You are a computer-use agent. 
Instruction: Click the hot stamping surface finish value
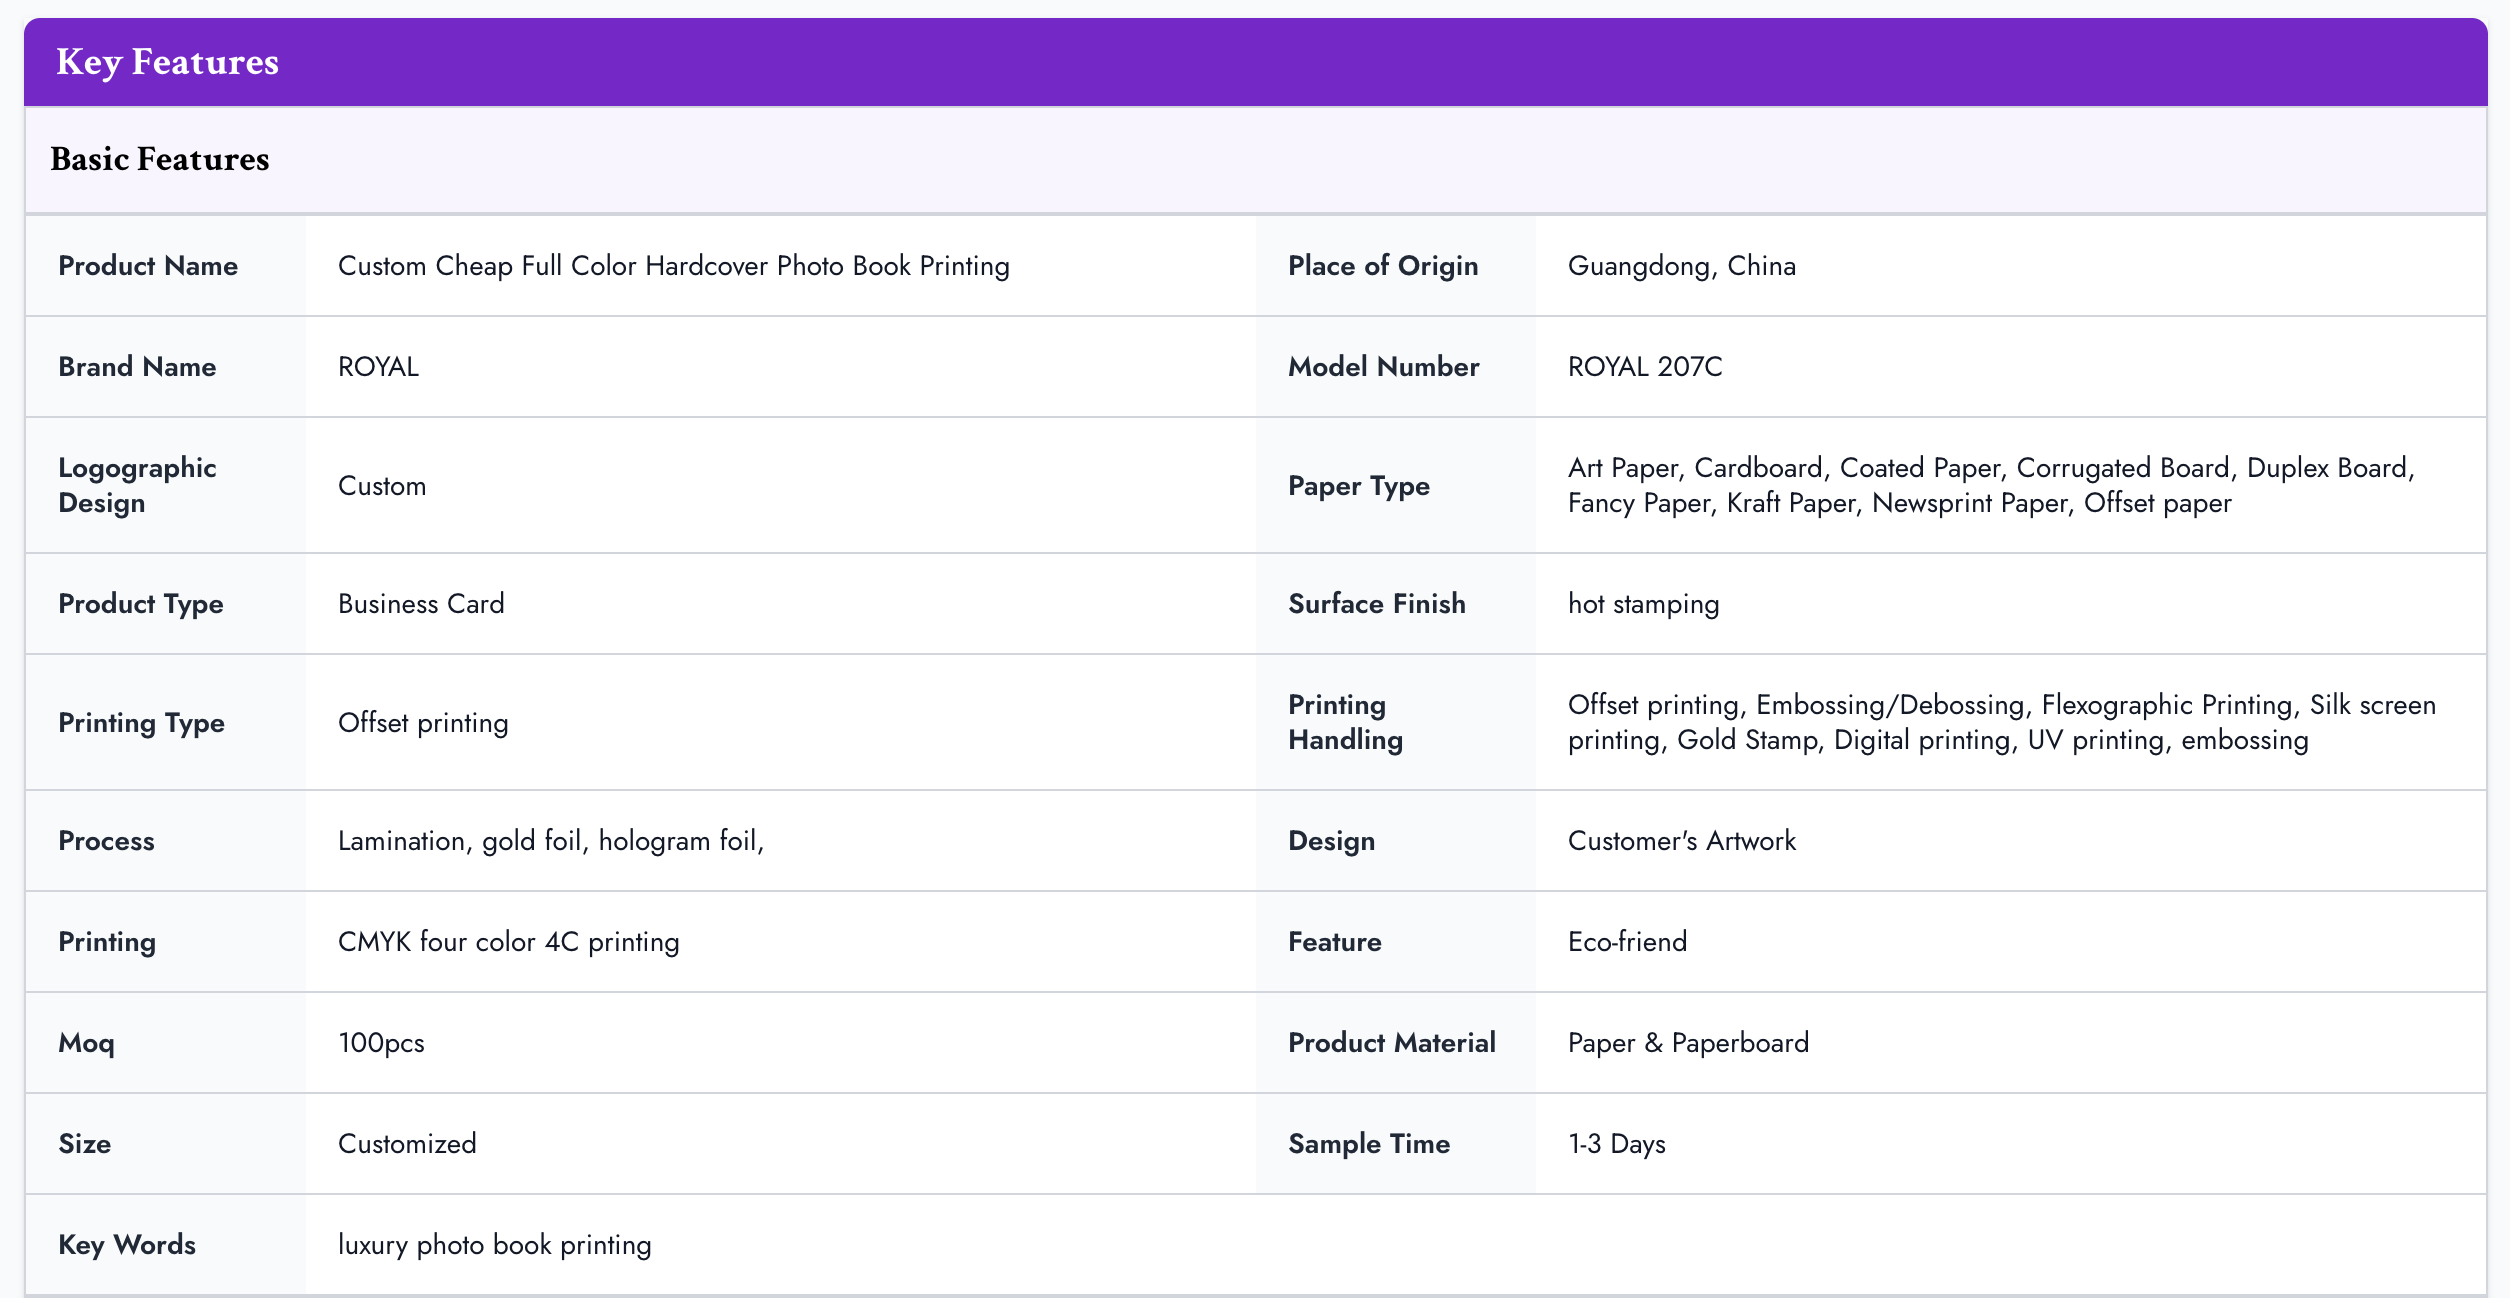tap(1643, 604)
